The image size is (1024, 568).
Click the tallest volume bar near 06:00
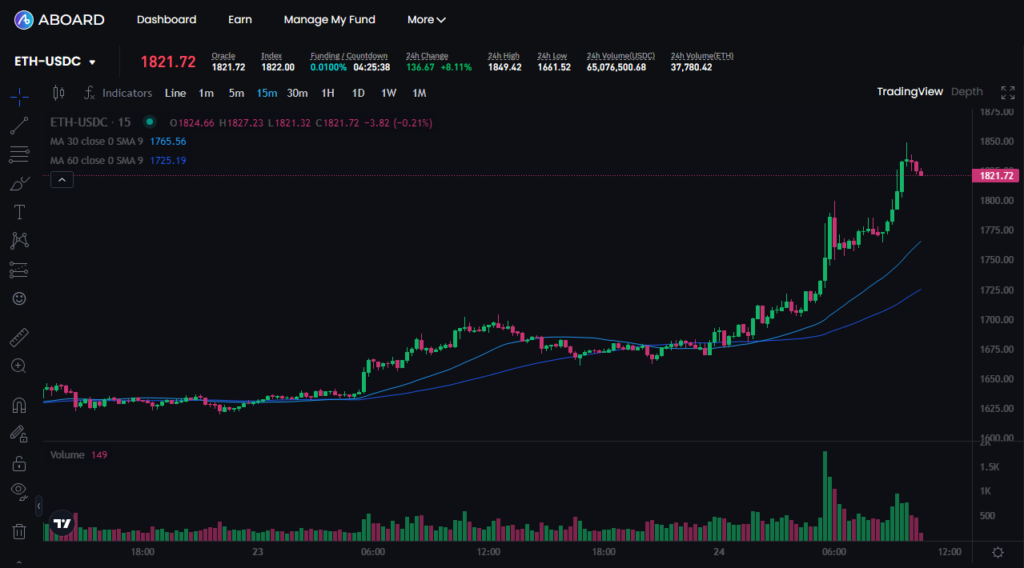(x=825, y=496)
